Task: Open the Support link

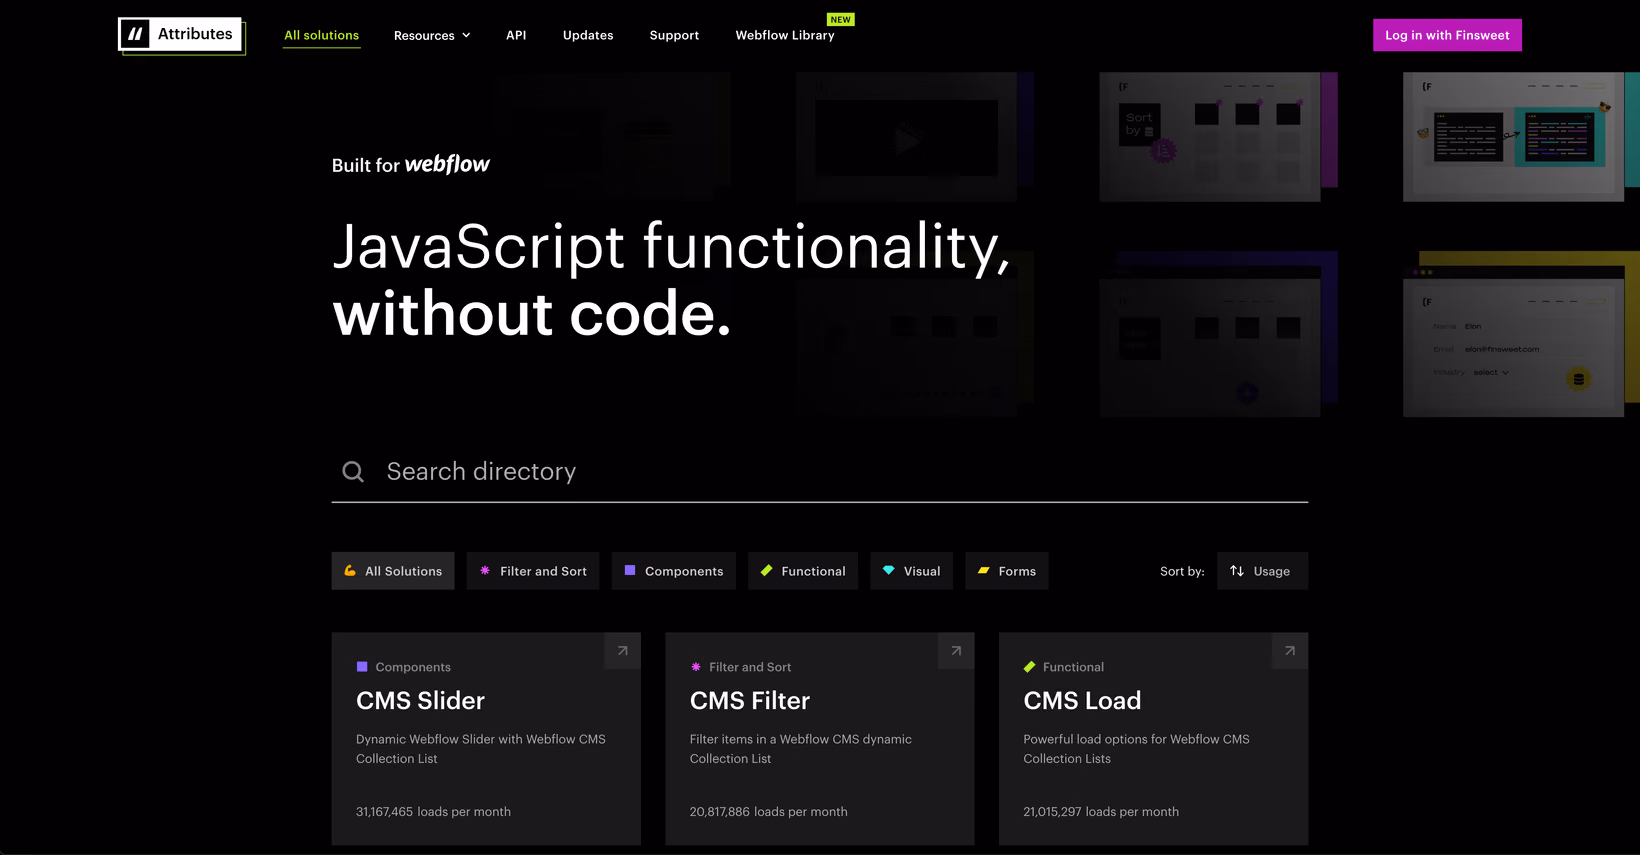Action: 674,35
